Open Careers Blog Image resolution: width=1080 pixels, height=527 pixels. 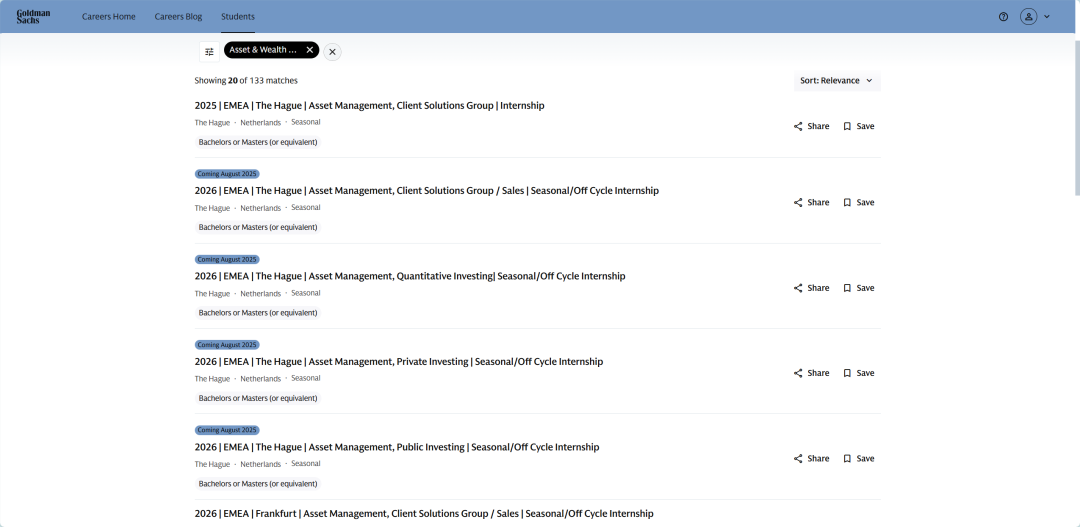tap(178, 17)
